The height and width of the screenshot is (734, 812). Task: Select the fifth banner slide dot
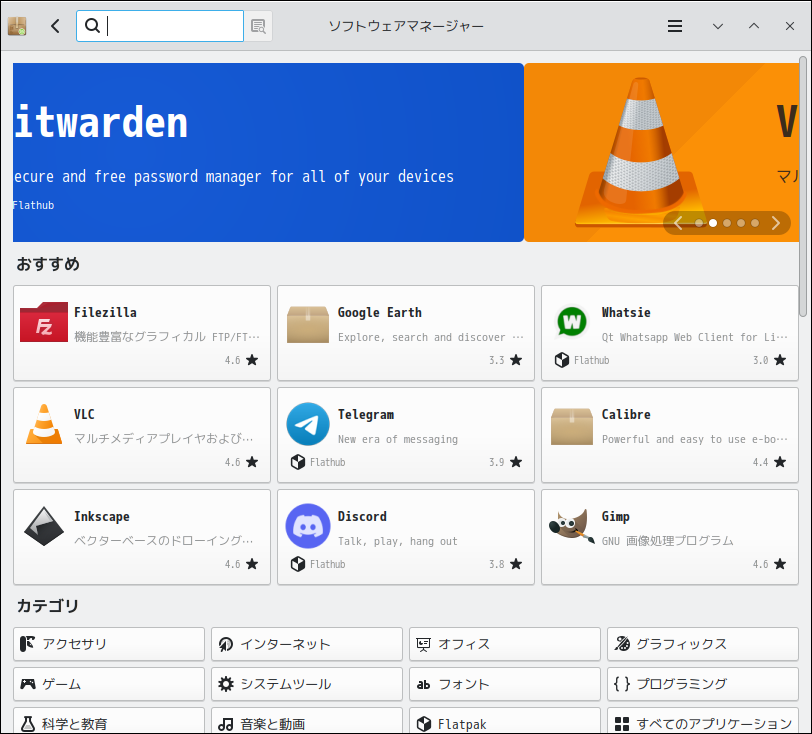coord(755,223)
